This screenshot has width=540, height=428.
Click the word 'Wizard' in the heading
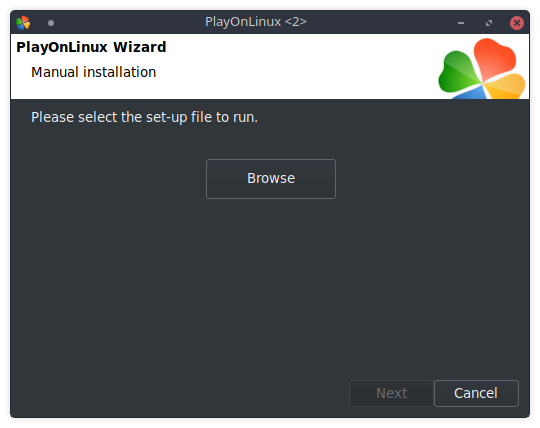tap(140, 47)
